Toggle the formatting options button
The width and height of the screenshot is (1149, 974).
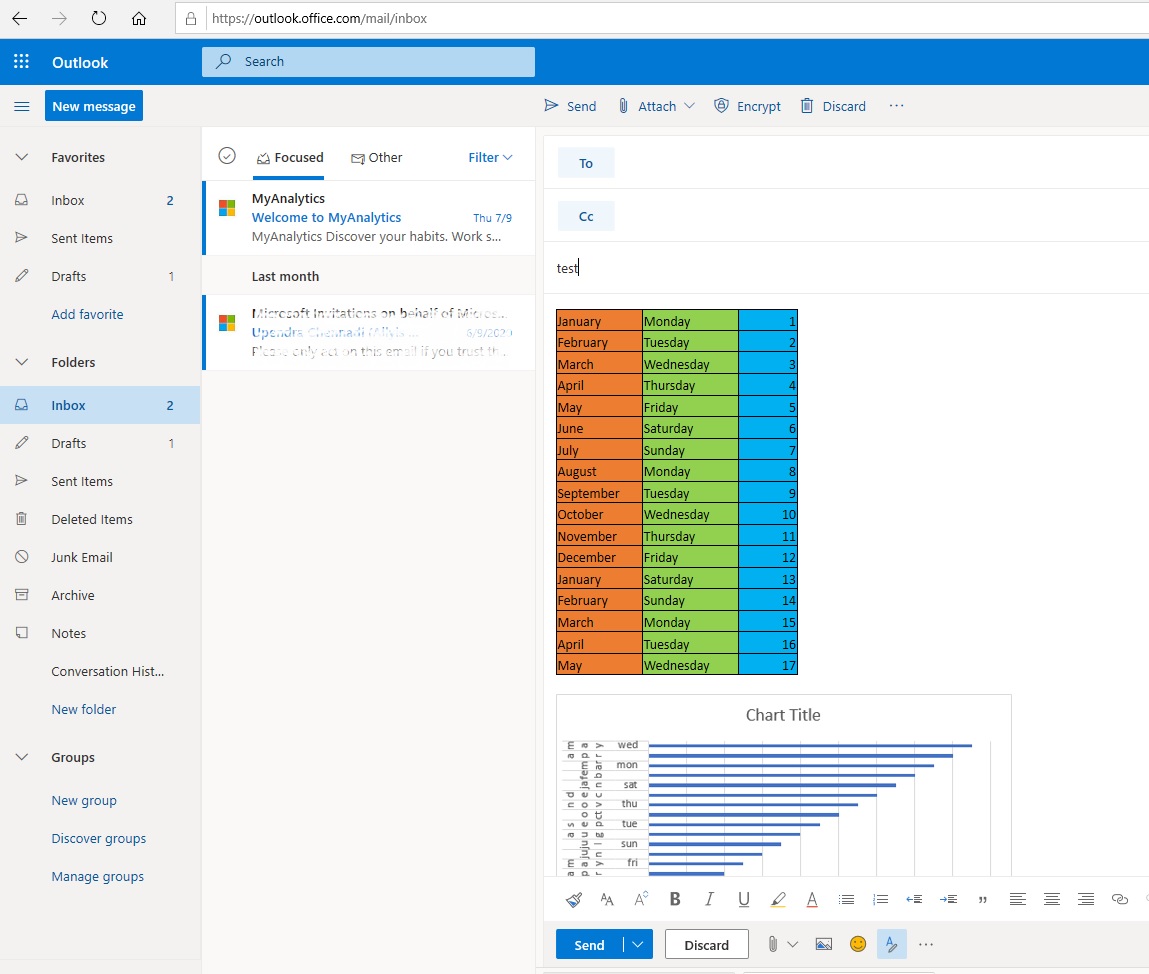coord(891,944)
